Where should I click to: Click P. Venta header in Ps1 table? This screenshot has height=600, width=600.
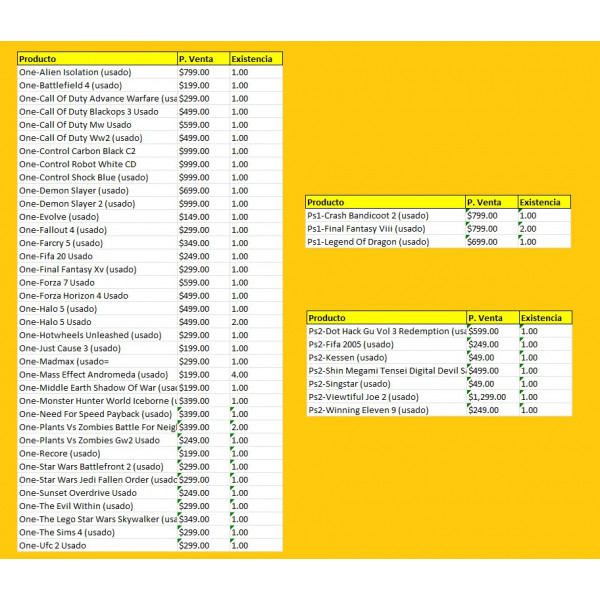(x=492, y=202)
